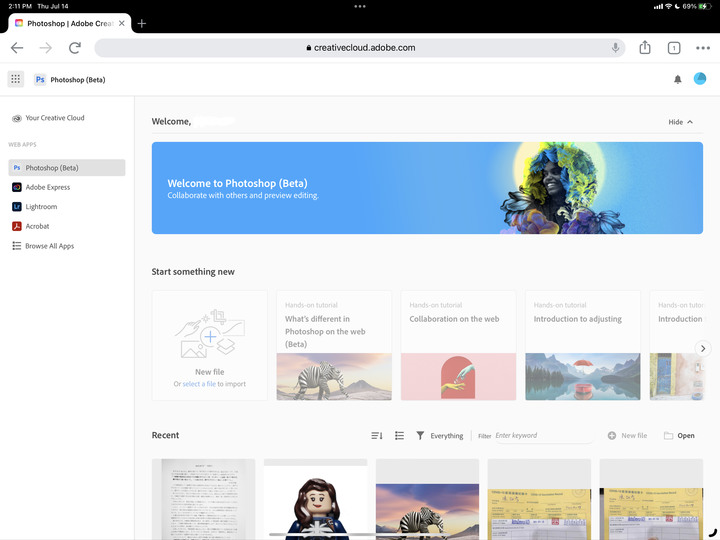Go back with the browser back arrow

coord(17,48)
